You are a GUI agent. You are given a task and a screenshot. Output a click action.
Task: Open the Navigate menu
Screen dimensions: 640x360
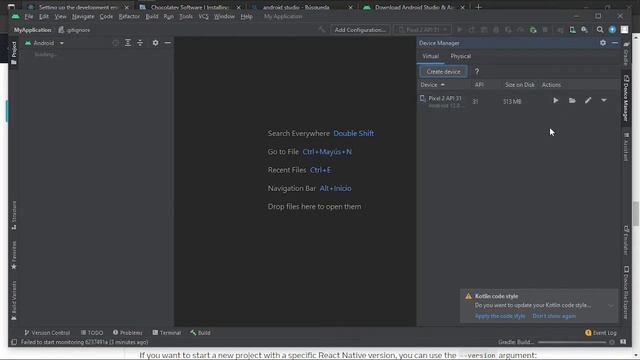pyautogui.click(x=83, y=17)
